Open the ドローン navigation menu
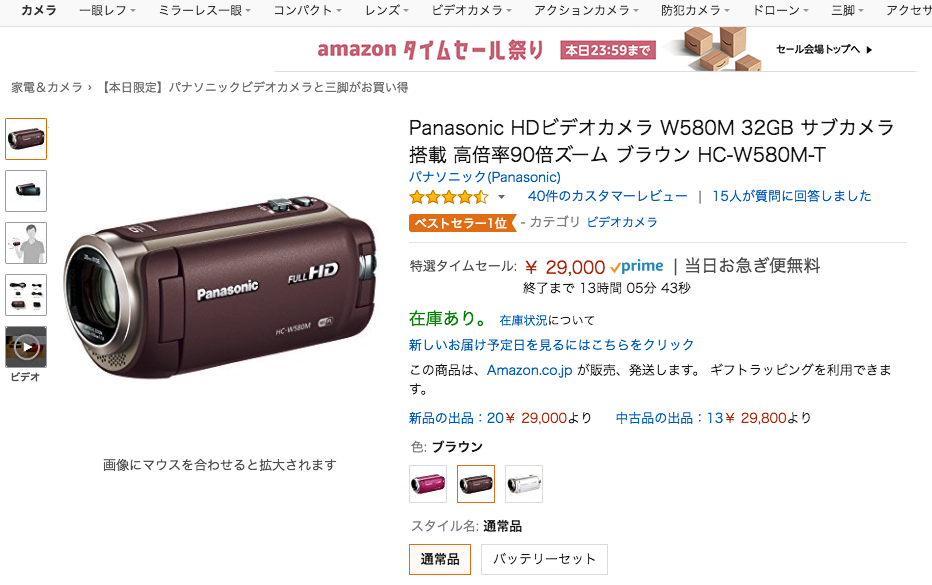 pyautogui.click(x=780, y=11)
